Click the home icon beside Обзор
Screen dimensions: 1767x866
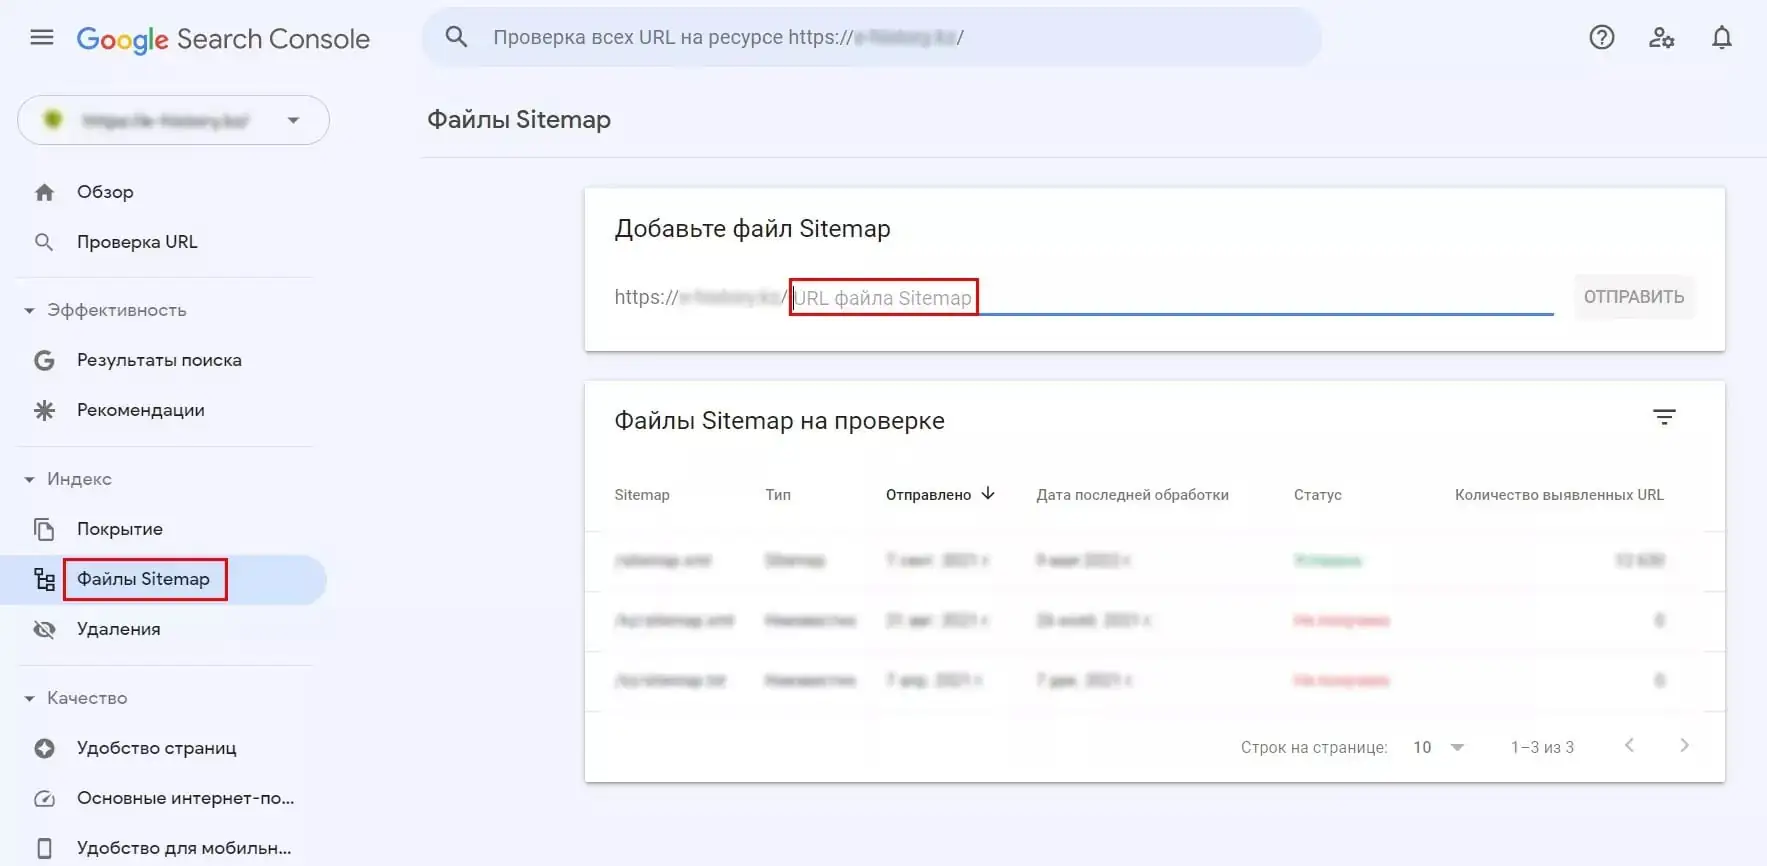click(x=44, y=192)
